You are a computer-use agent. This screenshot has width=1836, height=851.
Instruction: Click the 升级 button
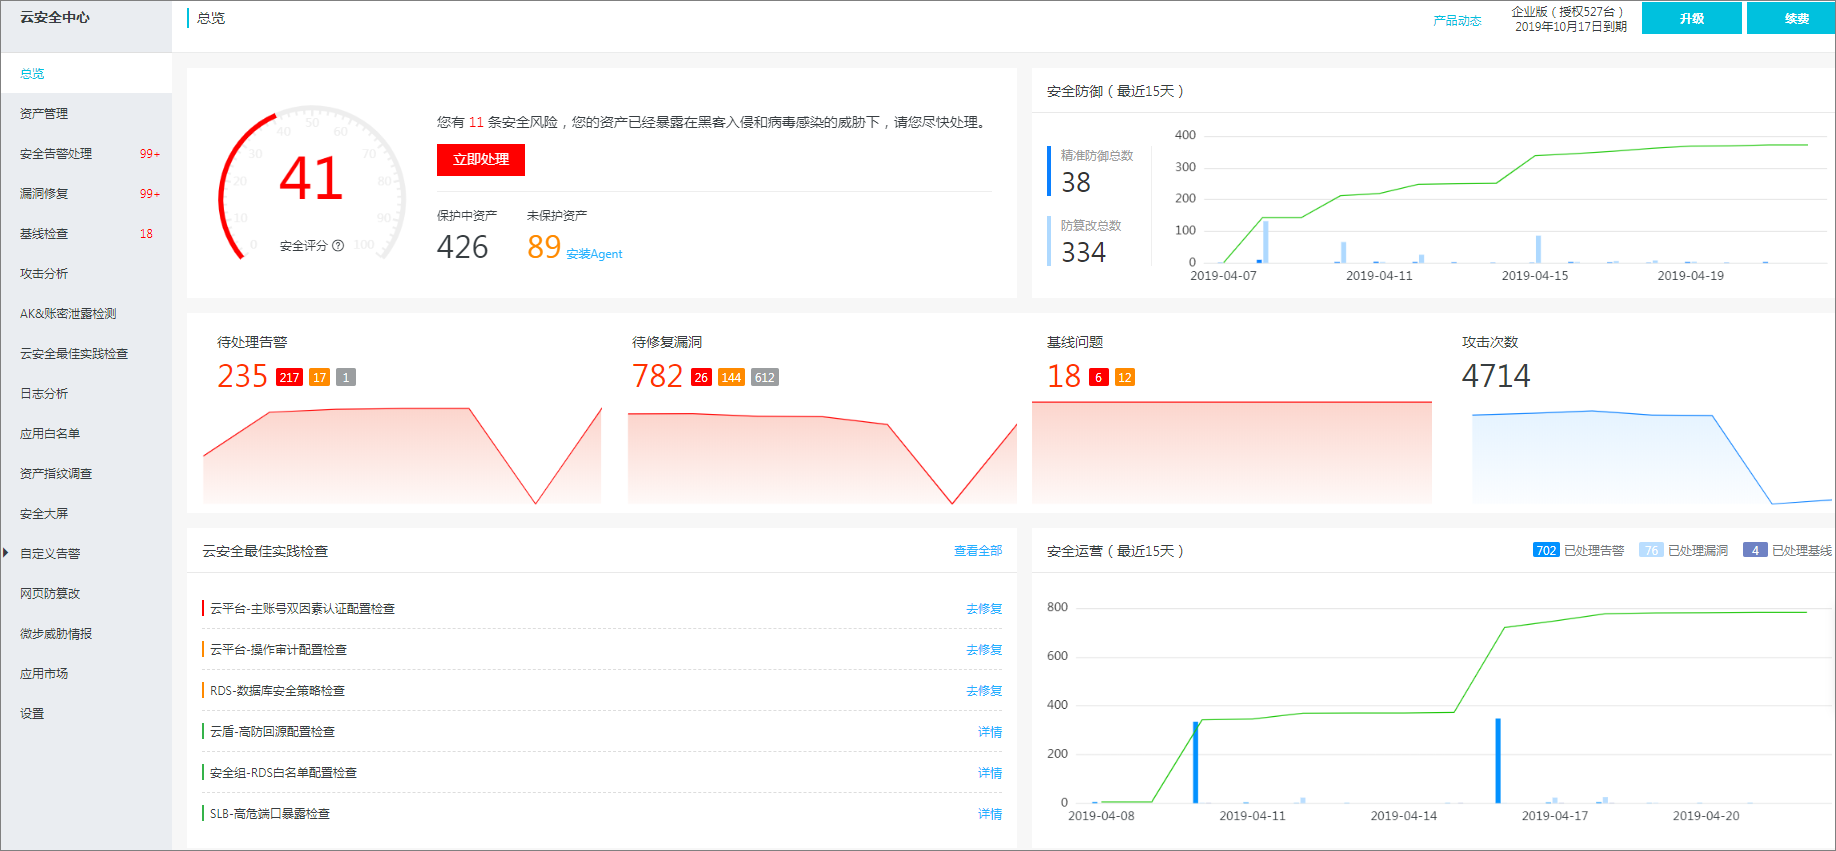click(1692, 18)
